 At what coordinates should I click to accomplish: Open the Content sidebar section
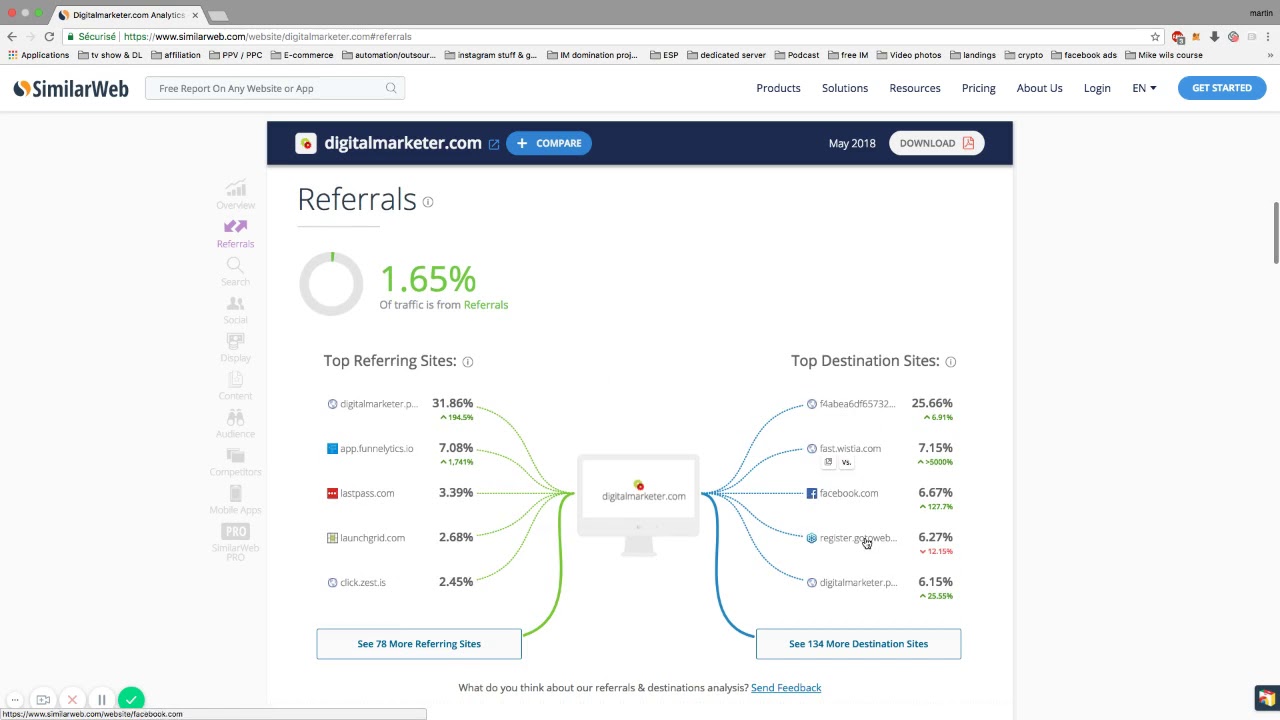click(x=235, y=386)
